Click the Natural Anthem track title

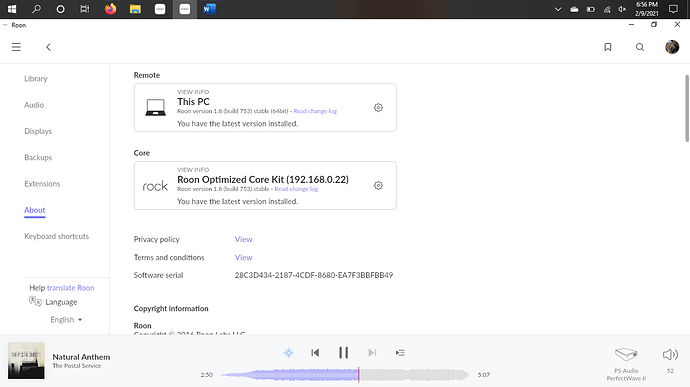pos(81,357)
